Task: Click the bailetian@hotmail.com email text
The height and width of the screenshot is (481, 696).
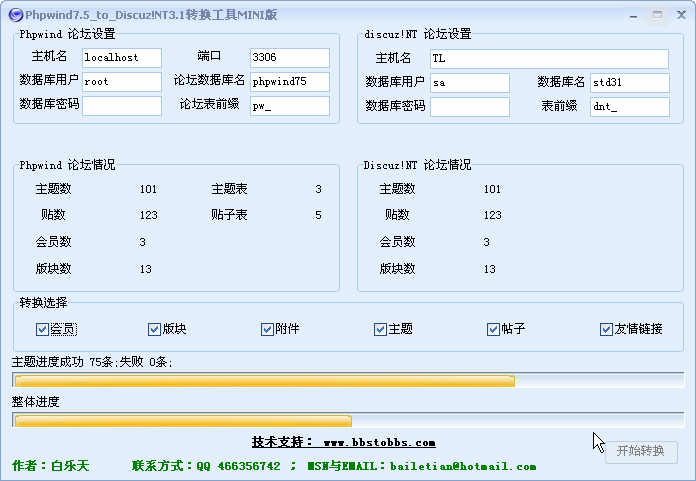Action: point(463,466)
